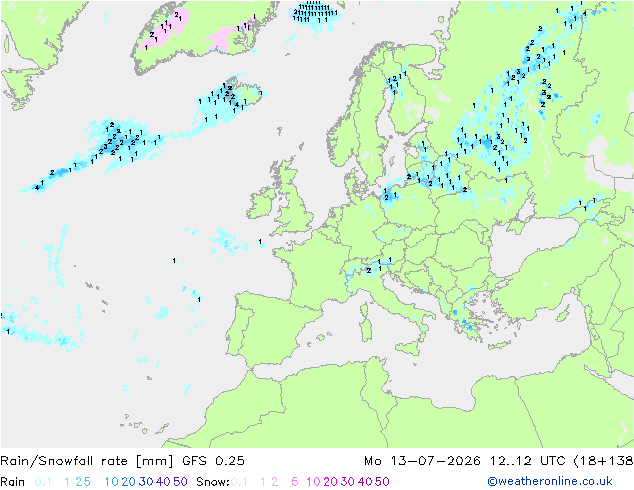The image size is (634, 490).
Task: Pick the rain legend 0.1 value
Action: [43, 482]
